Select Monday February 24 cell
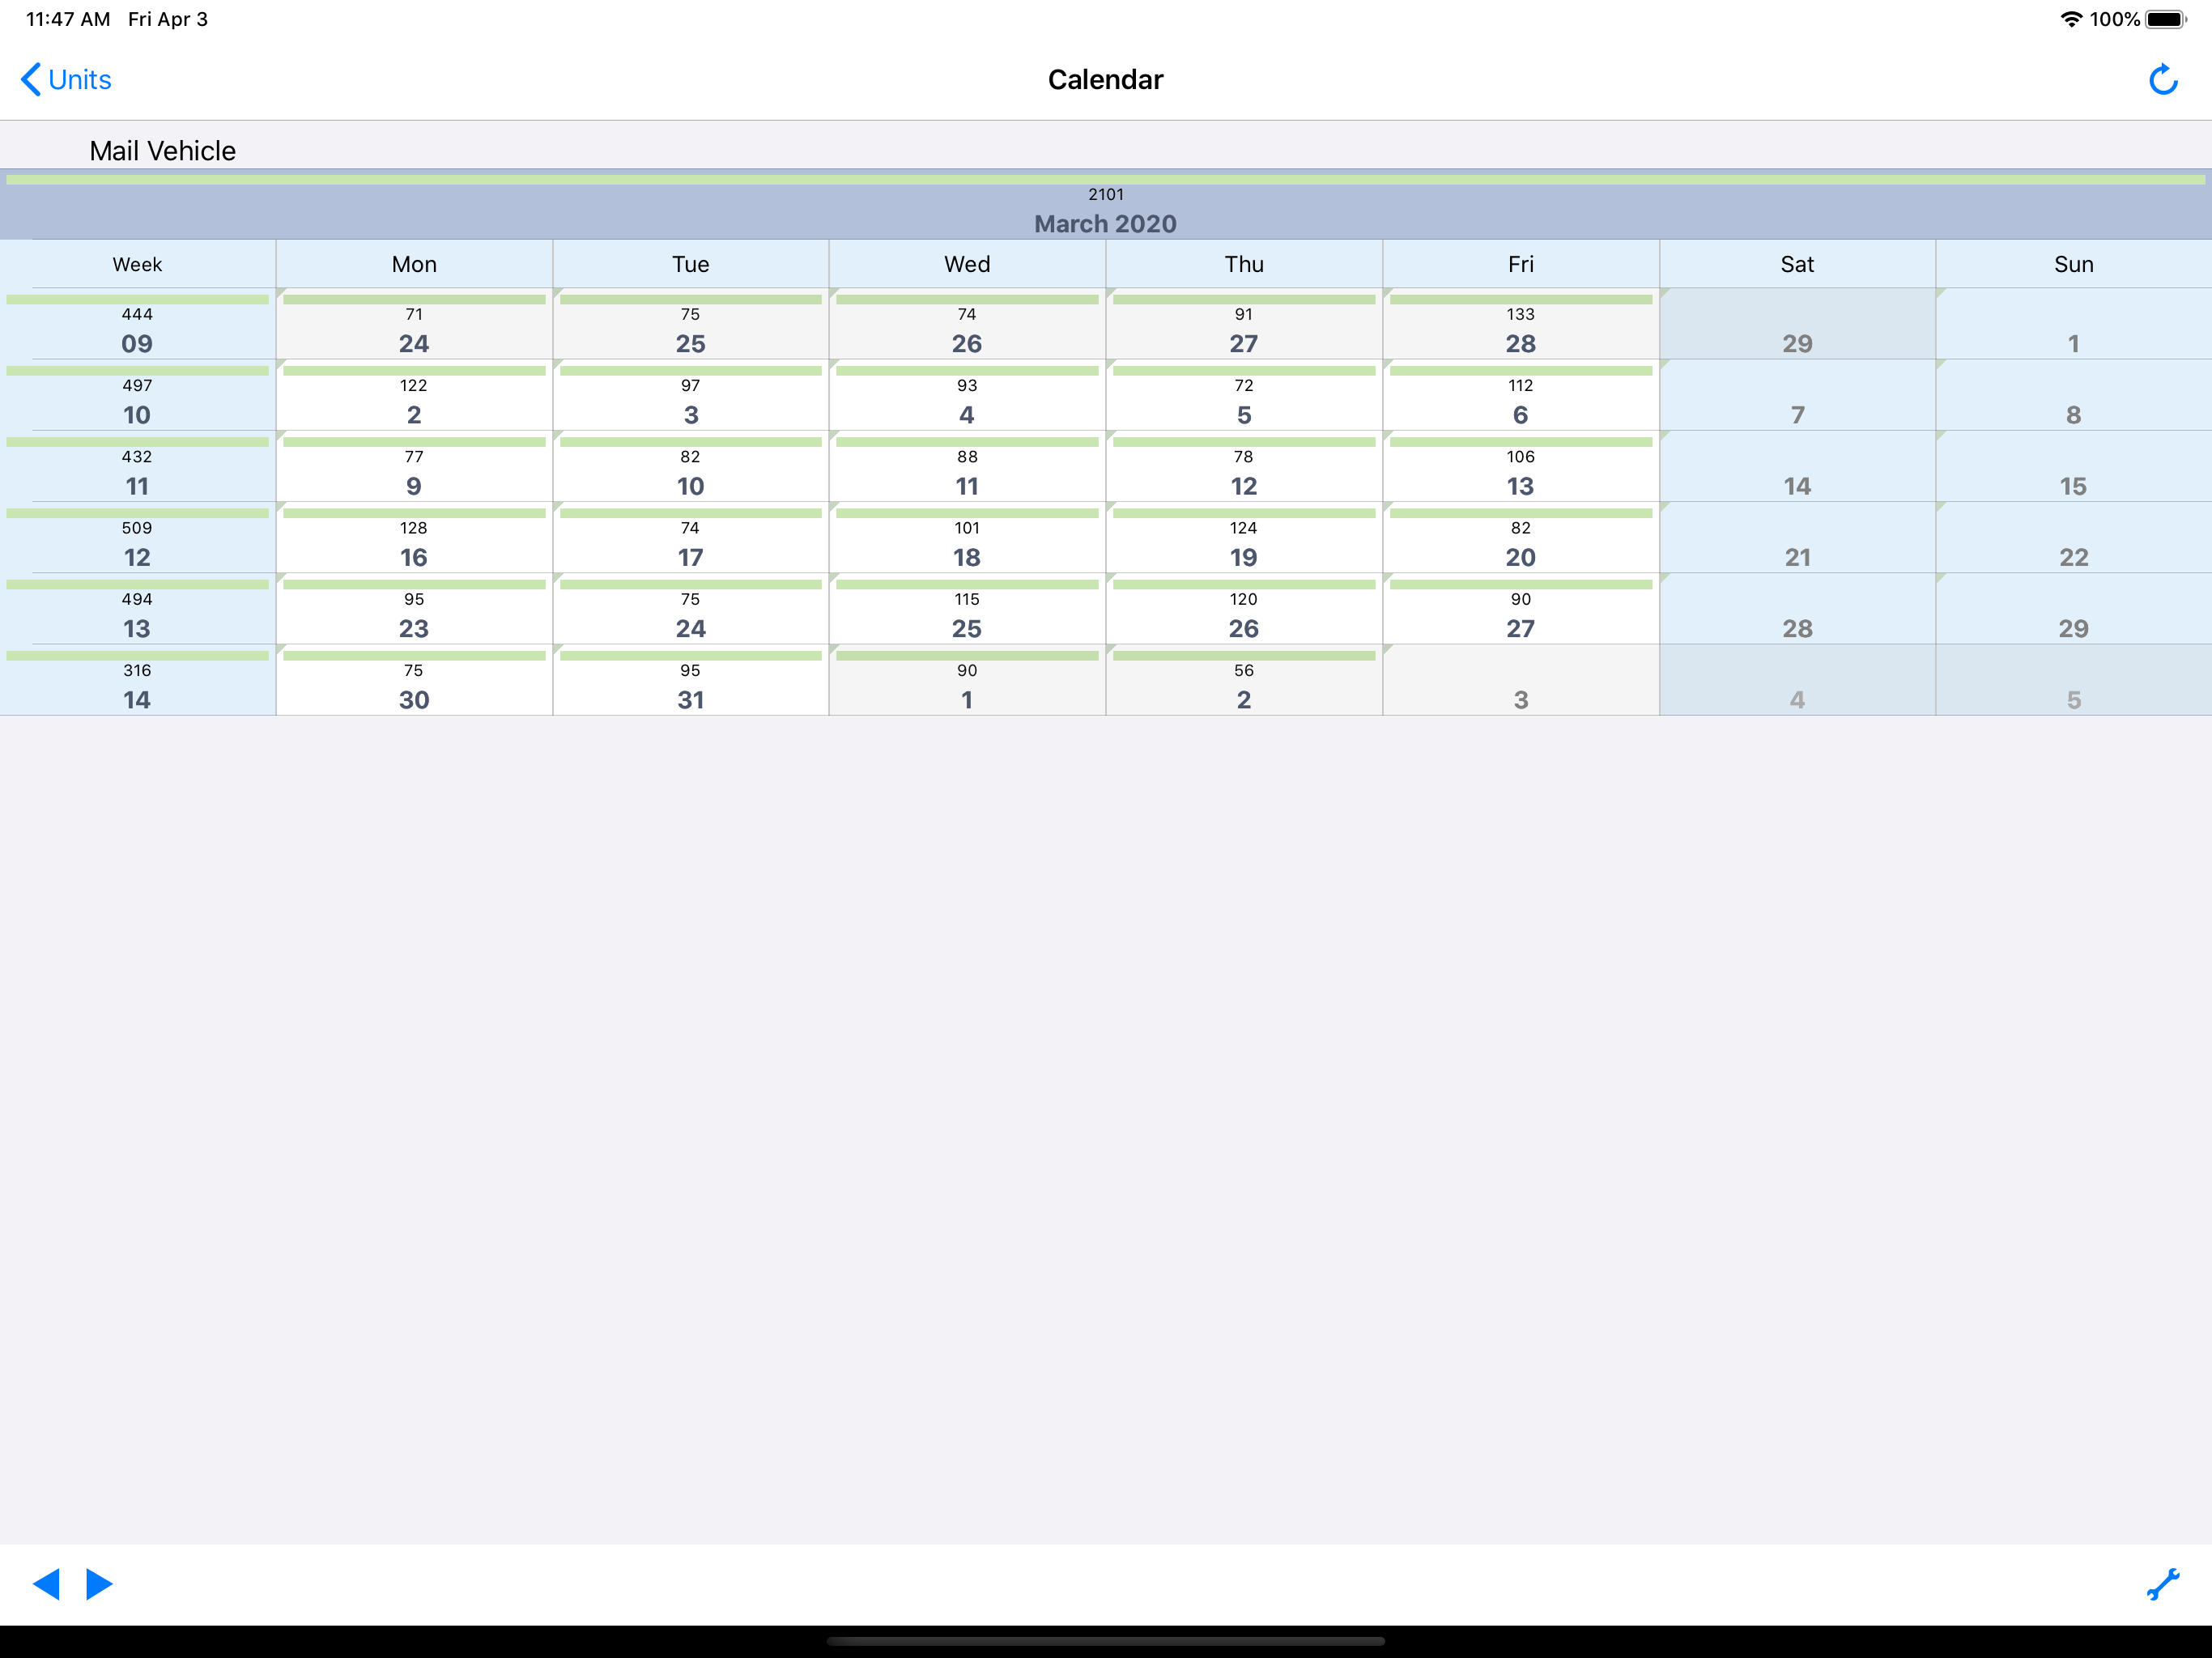Screen dimensions: 2212x1658 point(414,324)
